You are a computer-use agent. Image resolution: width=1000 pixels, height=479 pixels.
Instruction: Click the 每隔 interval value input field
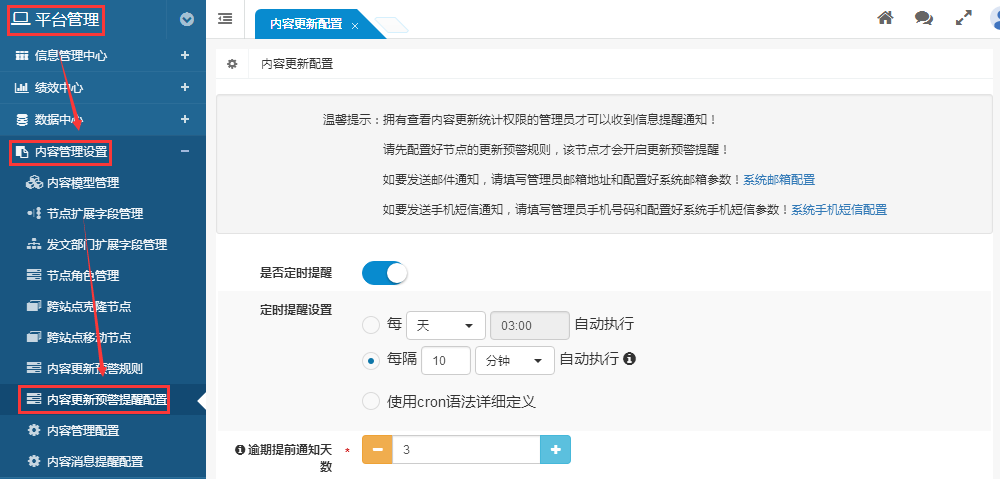(x=446, y=360)
